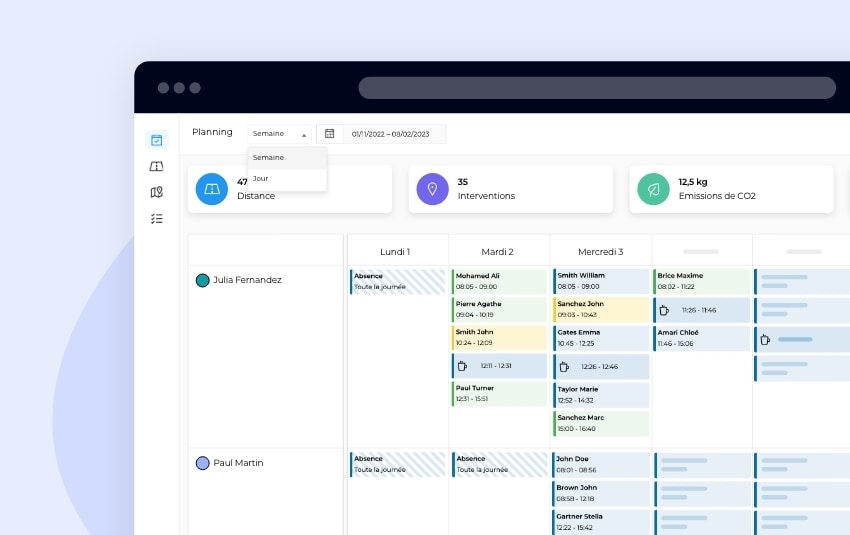Click the date range field 01/11/2022 – 09/02/2023
Screen dimensions: 850x535
click(x=394, y=133)
